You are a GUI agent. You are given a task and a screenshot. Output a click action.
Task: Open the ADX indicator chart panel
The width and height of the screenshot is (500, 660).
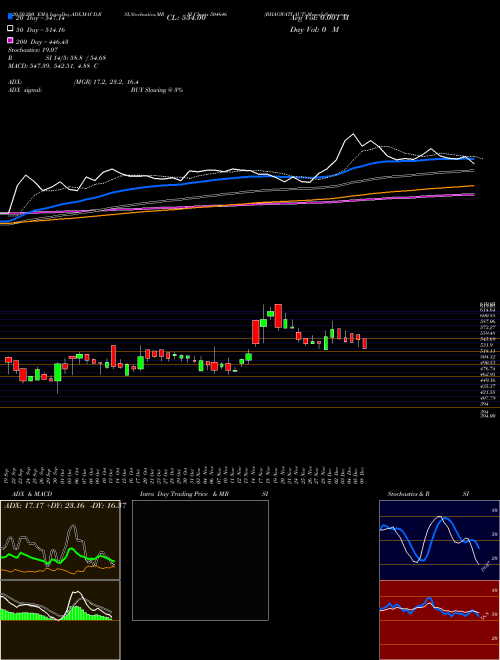pyautogui.click(x=60, y=540)
